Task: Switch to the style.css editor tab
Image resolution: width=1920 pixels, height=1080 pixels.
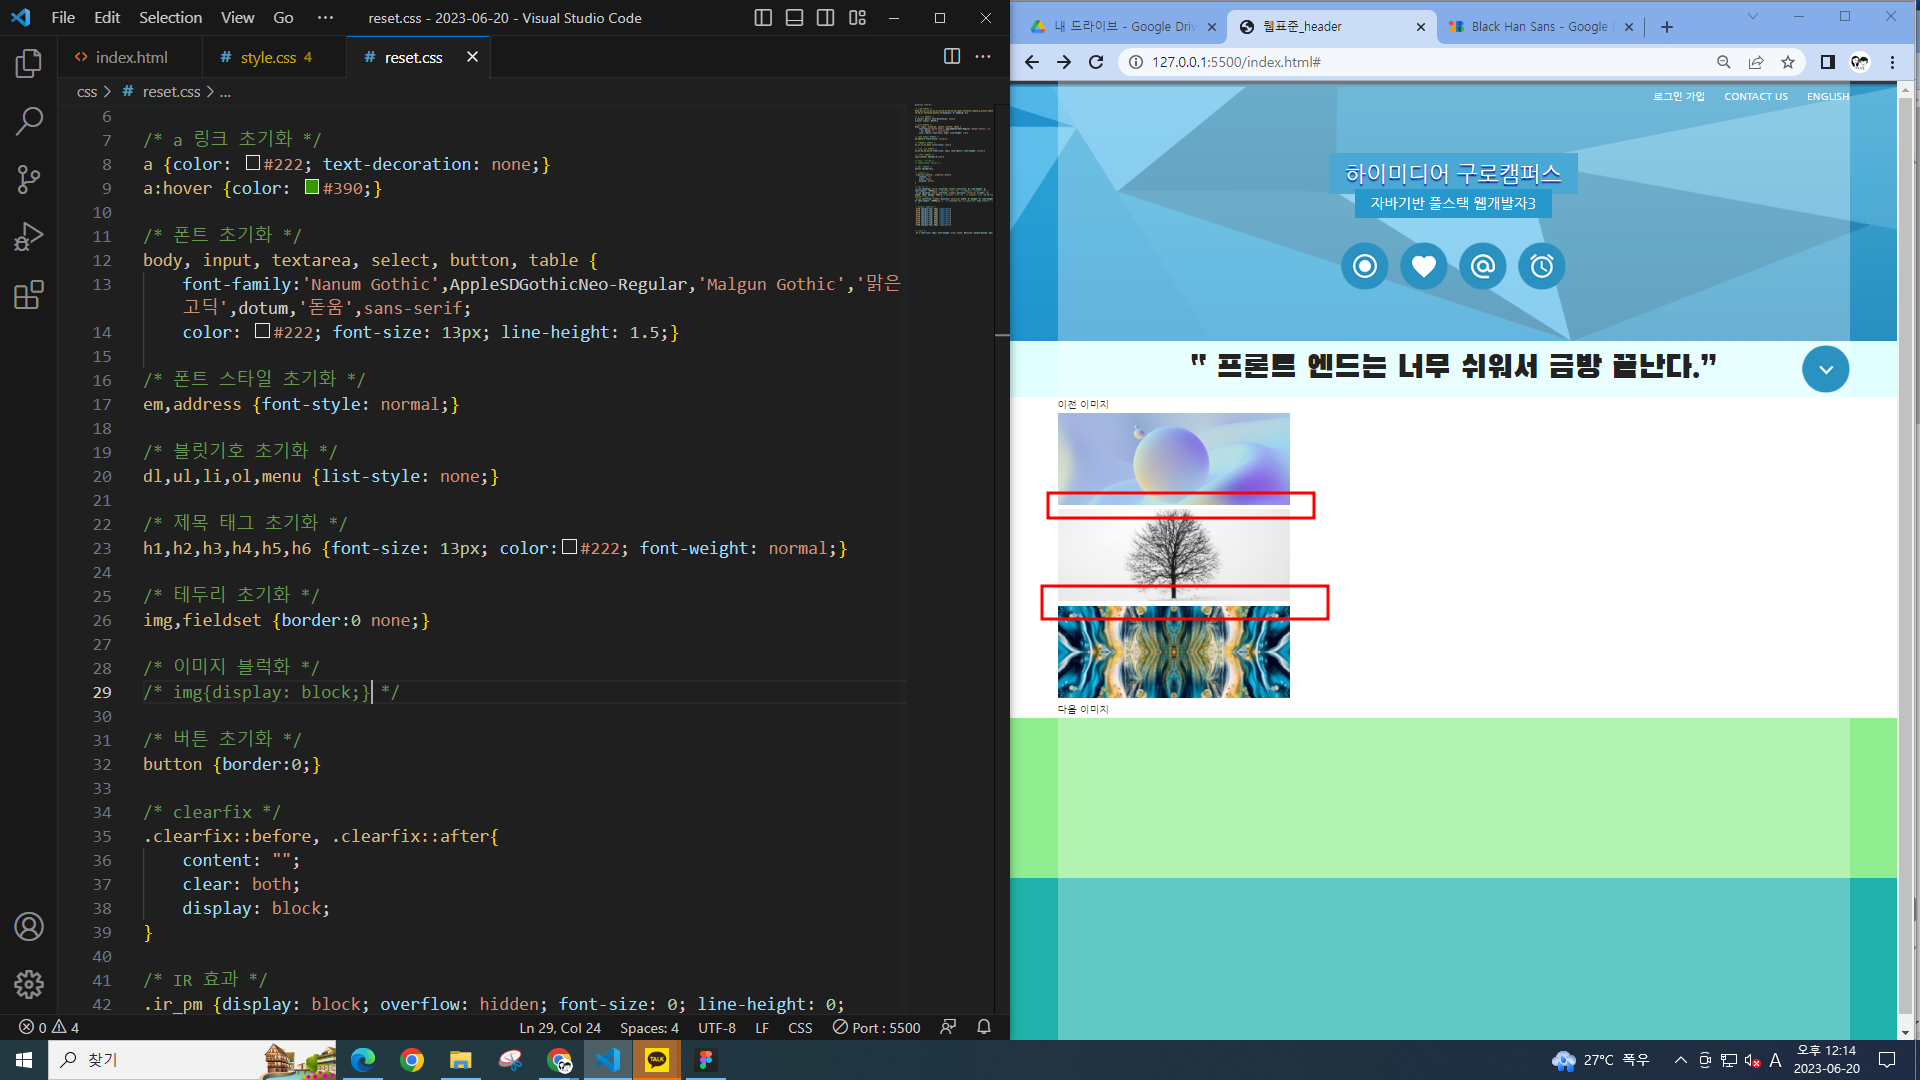Action: pos(268,58)
